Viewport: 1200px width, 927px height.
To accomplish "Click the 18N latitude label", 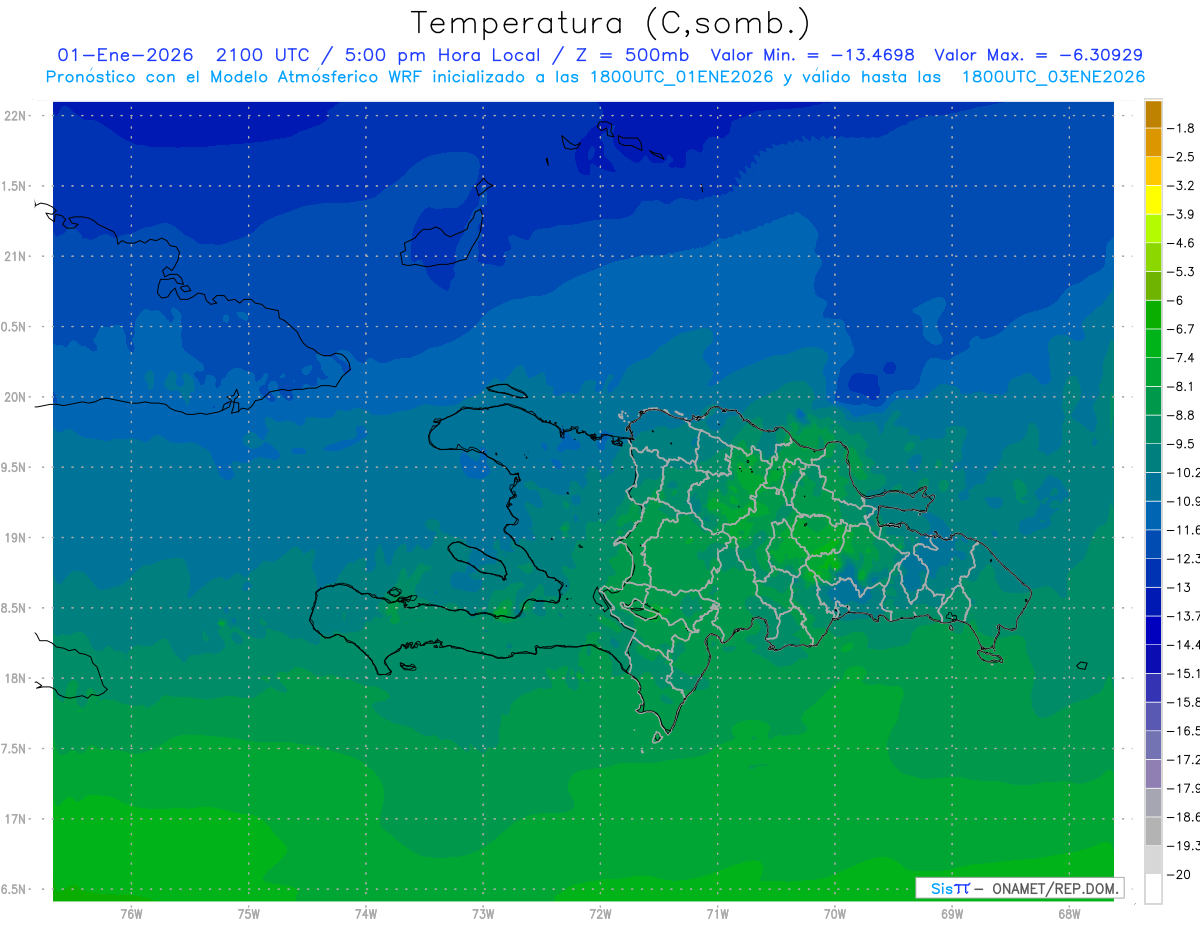I will click(16, 679).
